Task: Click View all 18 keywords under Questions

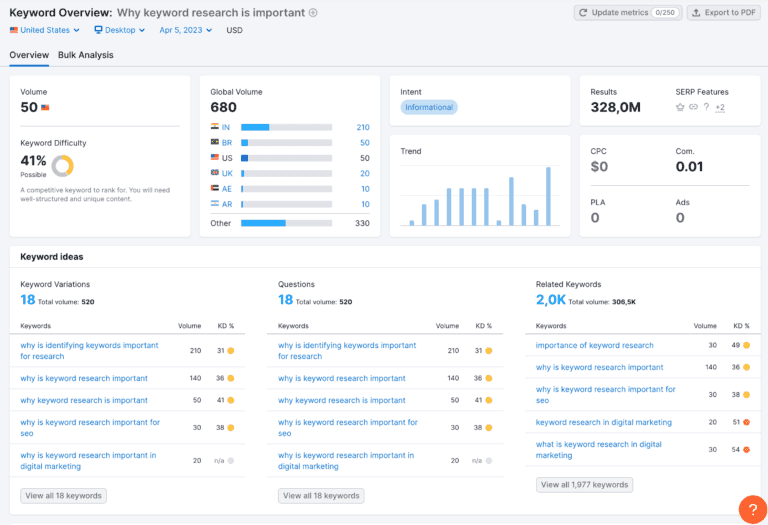Action: (x=321, y=496)
